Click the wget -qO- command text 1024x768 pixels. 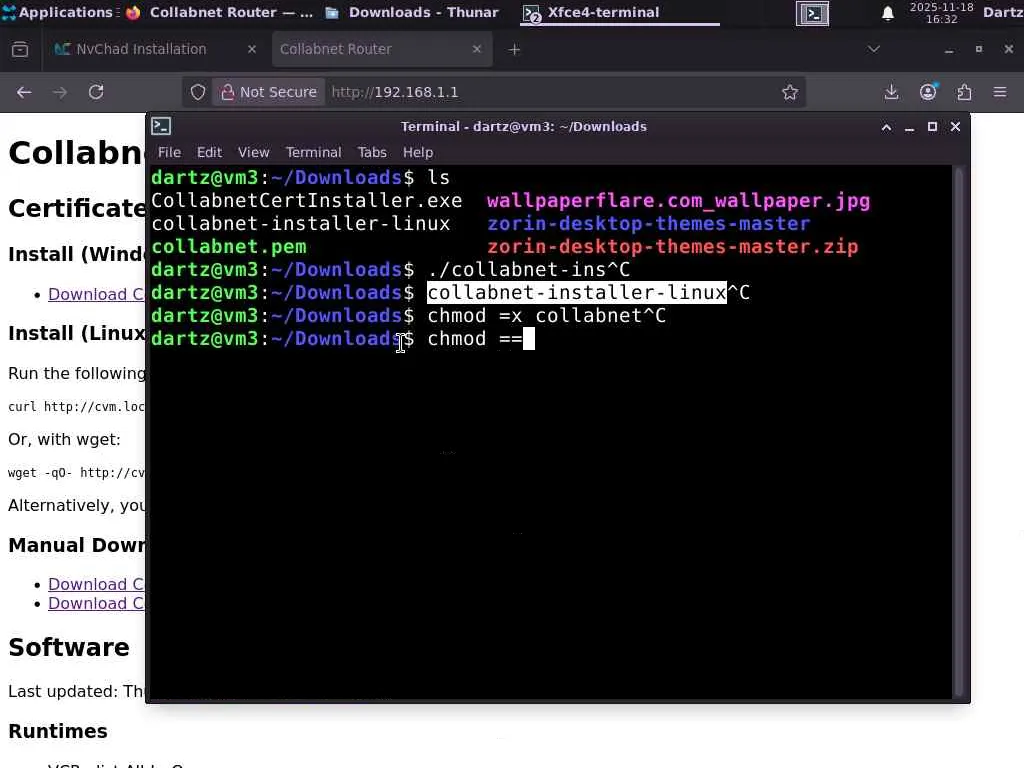click(x=76, y=472)
